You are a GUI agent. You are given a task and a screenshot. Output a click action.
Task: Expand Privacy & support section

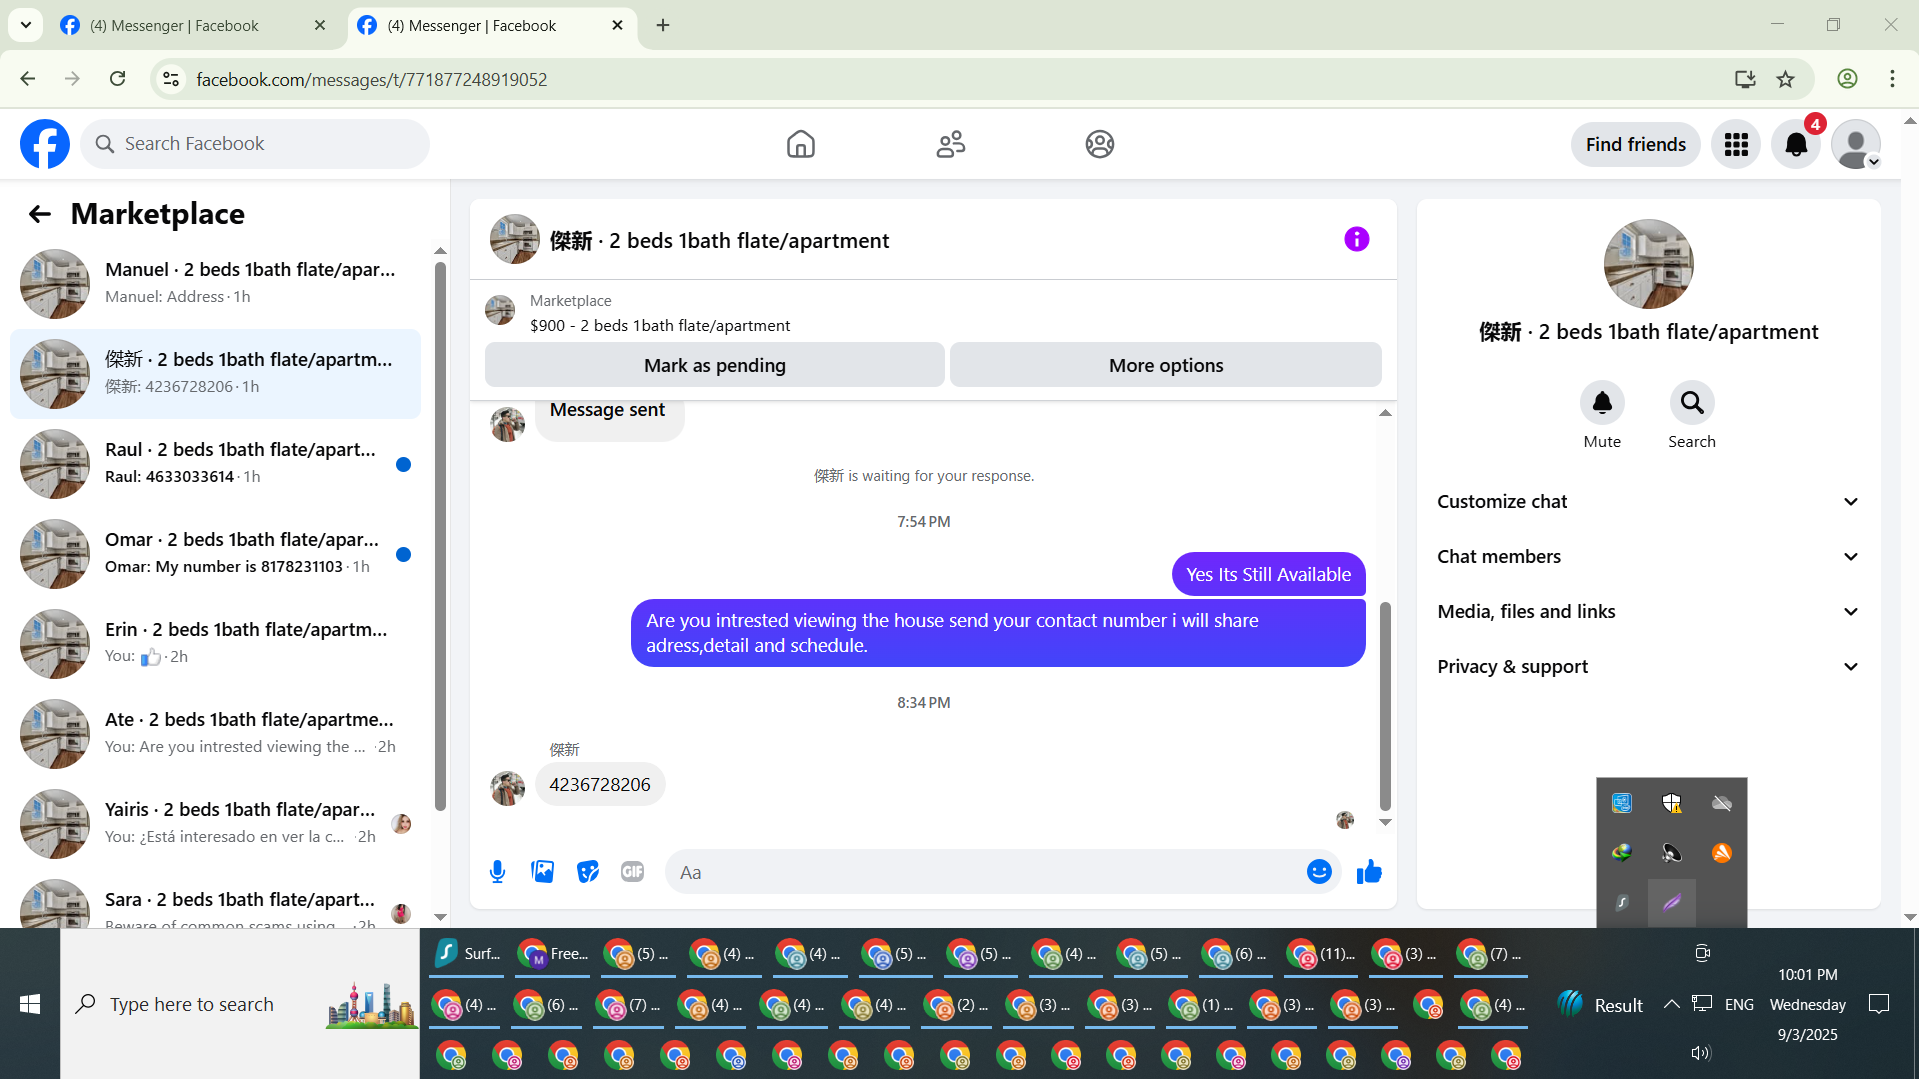point(1648,667)
